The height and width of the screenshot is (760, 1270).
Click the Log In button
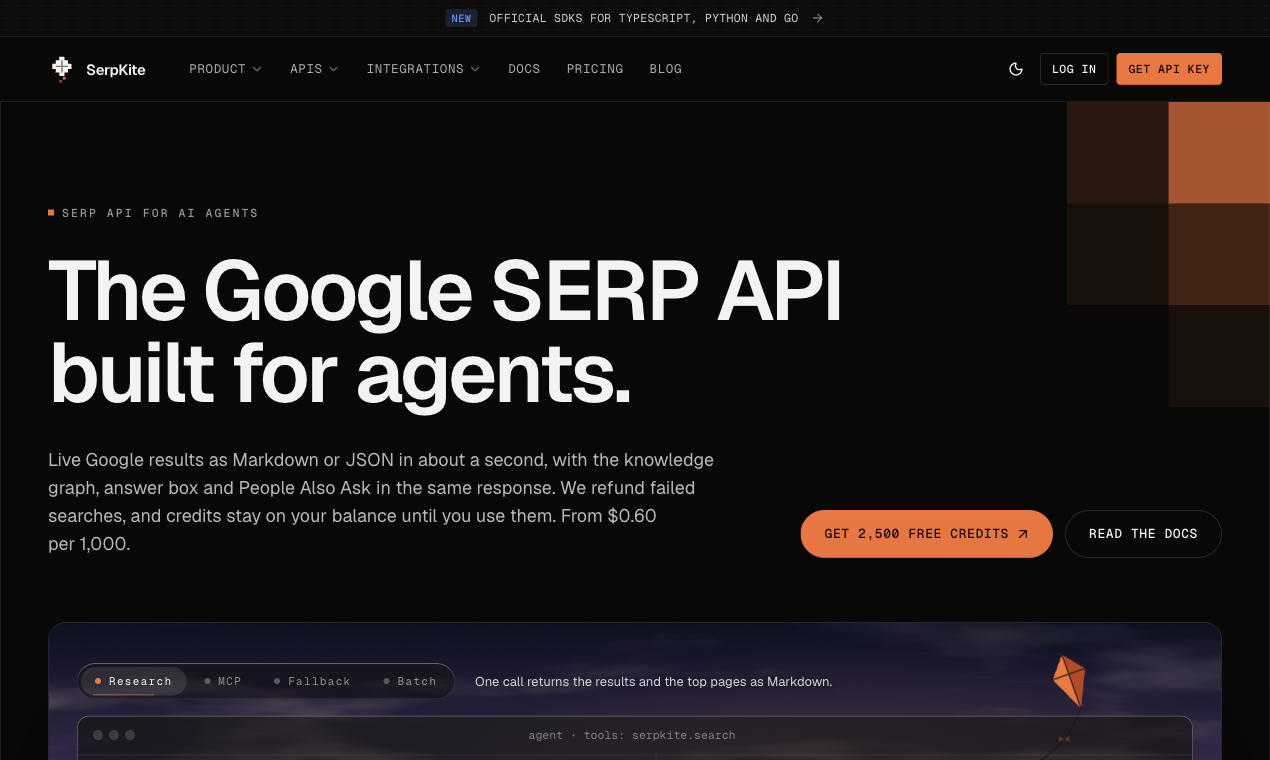pyautogui.click(x=1074, y=69)
